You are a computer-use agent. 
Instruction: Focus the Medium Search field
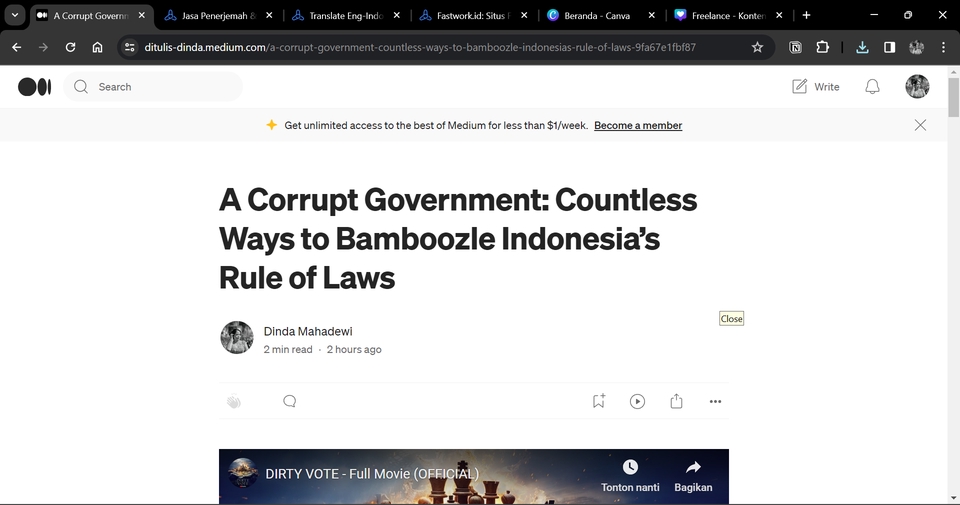coord(153,87)
